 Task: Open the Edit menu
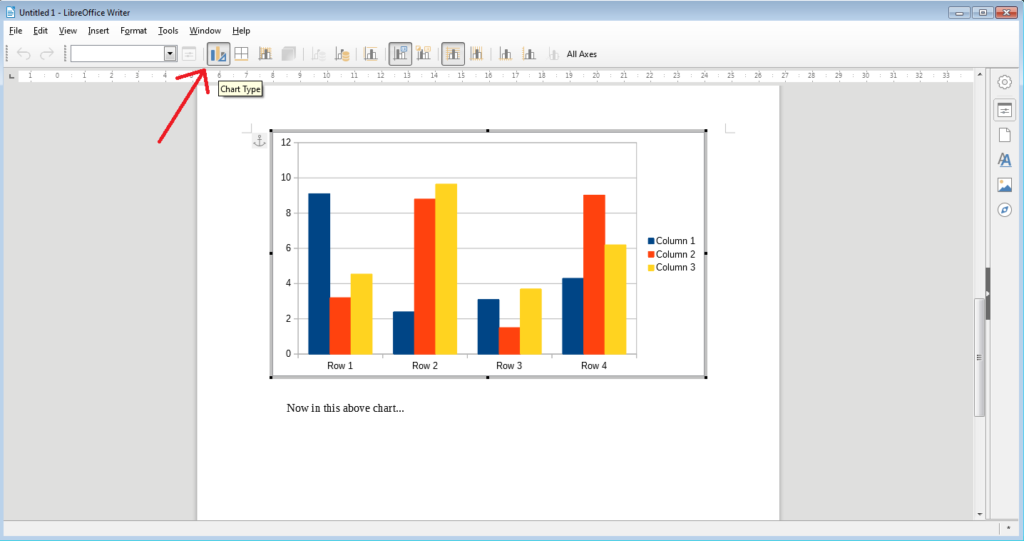40,31
